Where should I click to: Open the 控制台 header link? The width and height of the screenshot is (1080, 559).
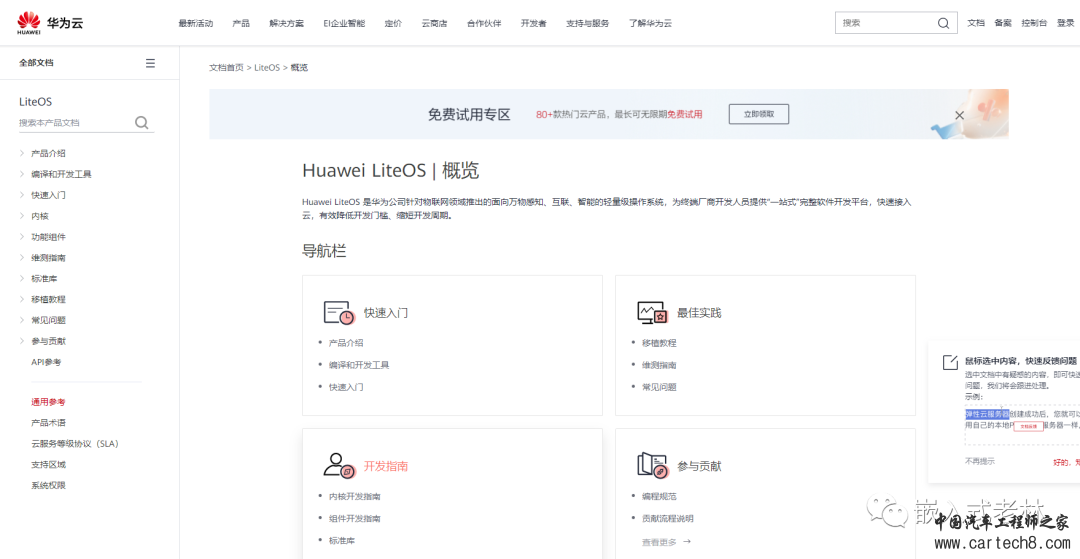coord(1034,23)
